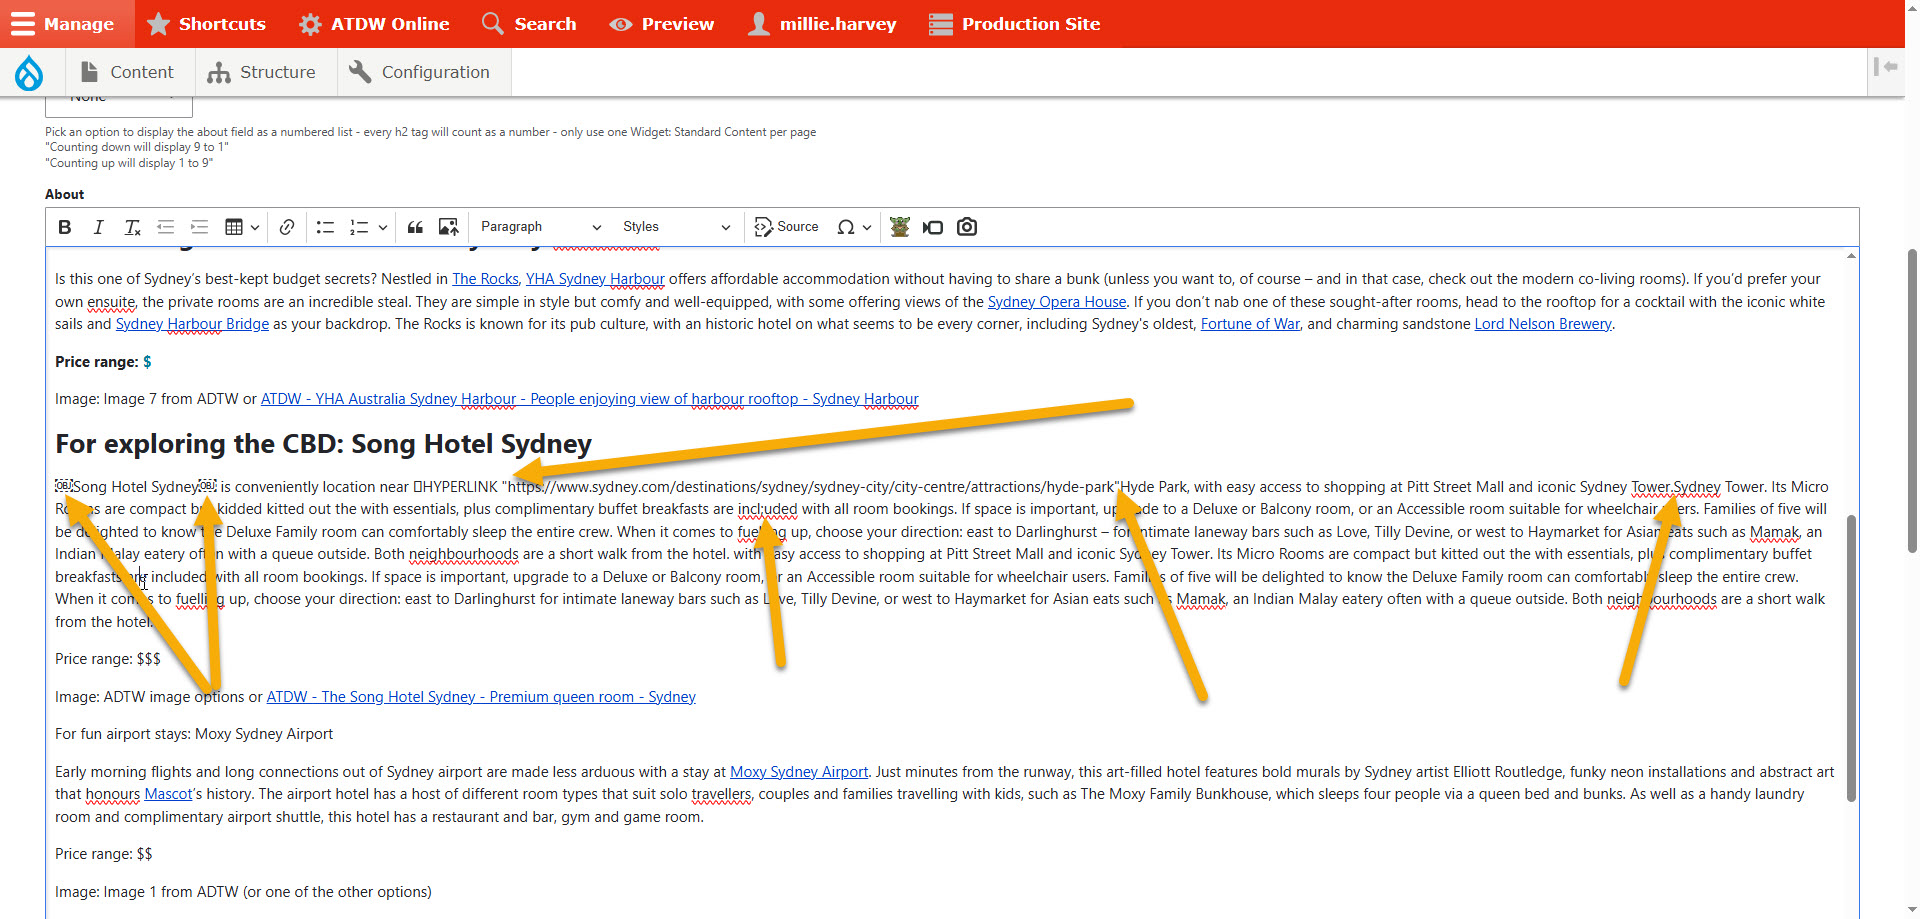Toggle italic formatting in the About editor
Screen dimensions: 1920x919
point(98,227)
